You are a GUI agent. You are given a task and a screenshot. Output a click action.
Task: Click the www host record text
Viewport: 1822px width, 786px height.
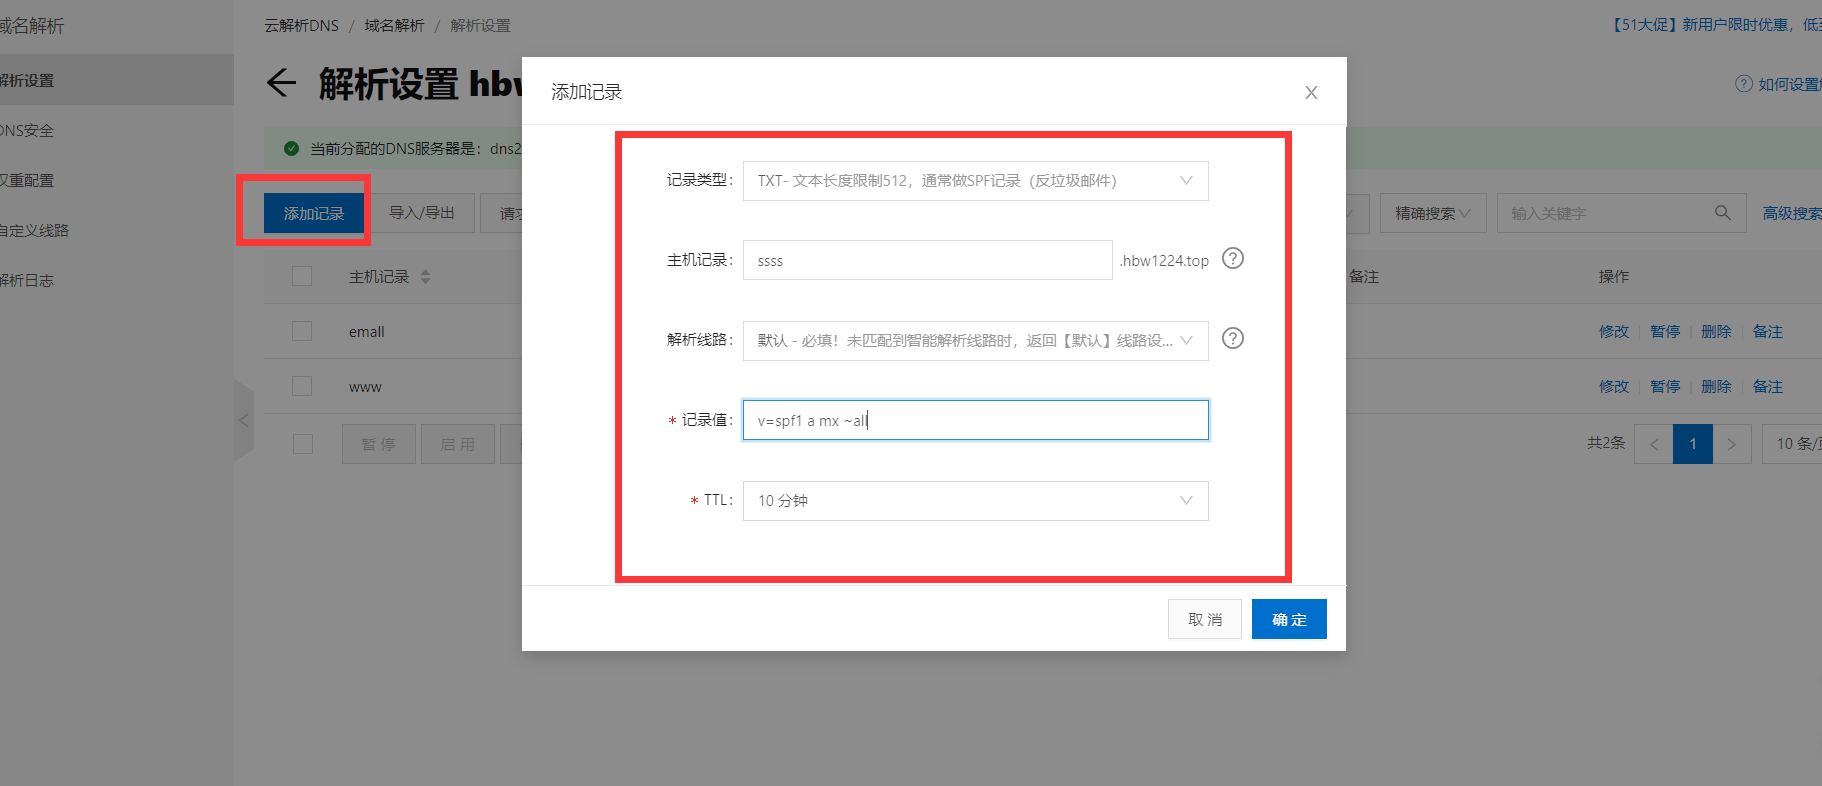coord(365,387)
